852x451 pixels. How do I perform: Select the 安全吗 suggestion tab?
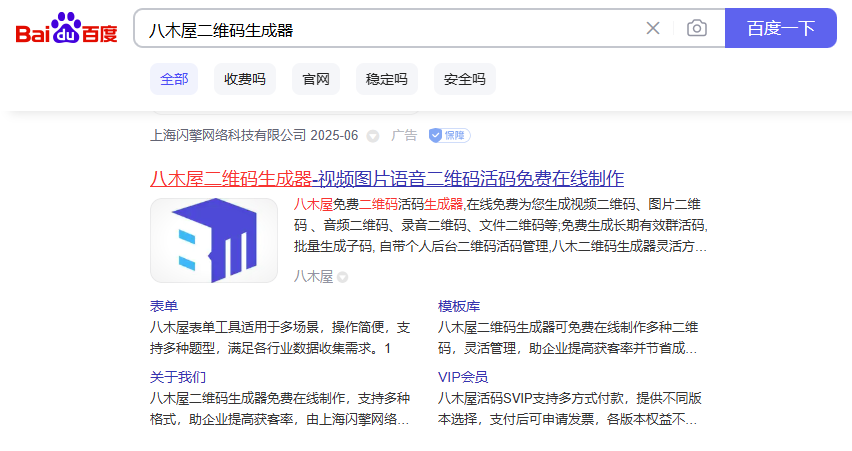coord(465,79)
